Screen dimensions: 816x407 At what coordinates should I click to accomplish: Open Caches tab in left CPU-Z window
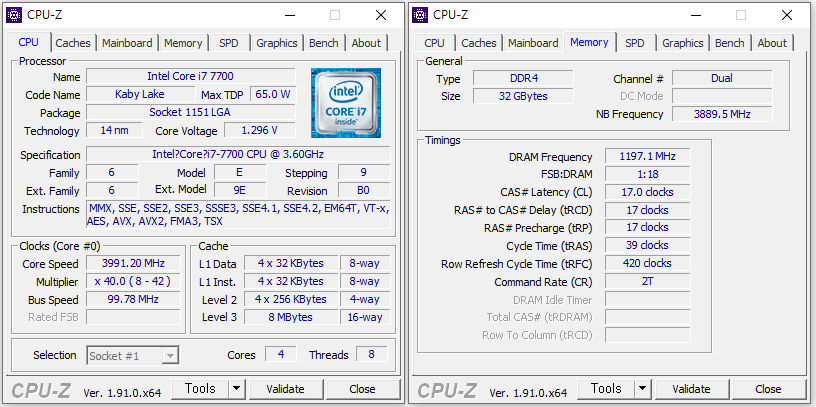click(x=73, y=43)
